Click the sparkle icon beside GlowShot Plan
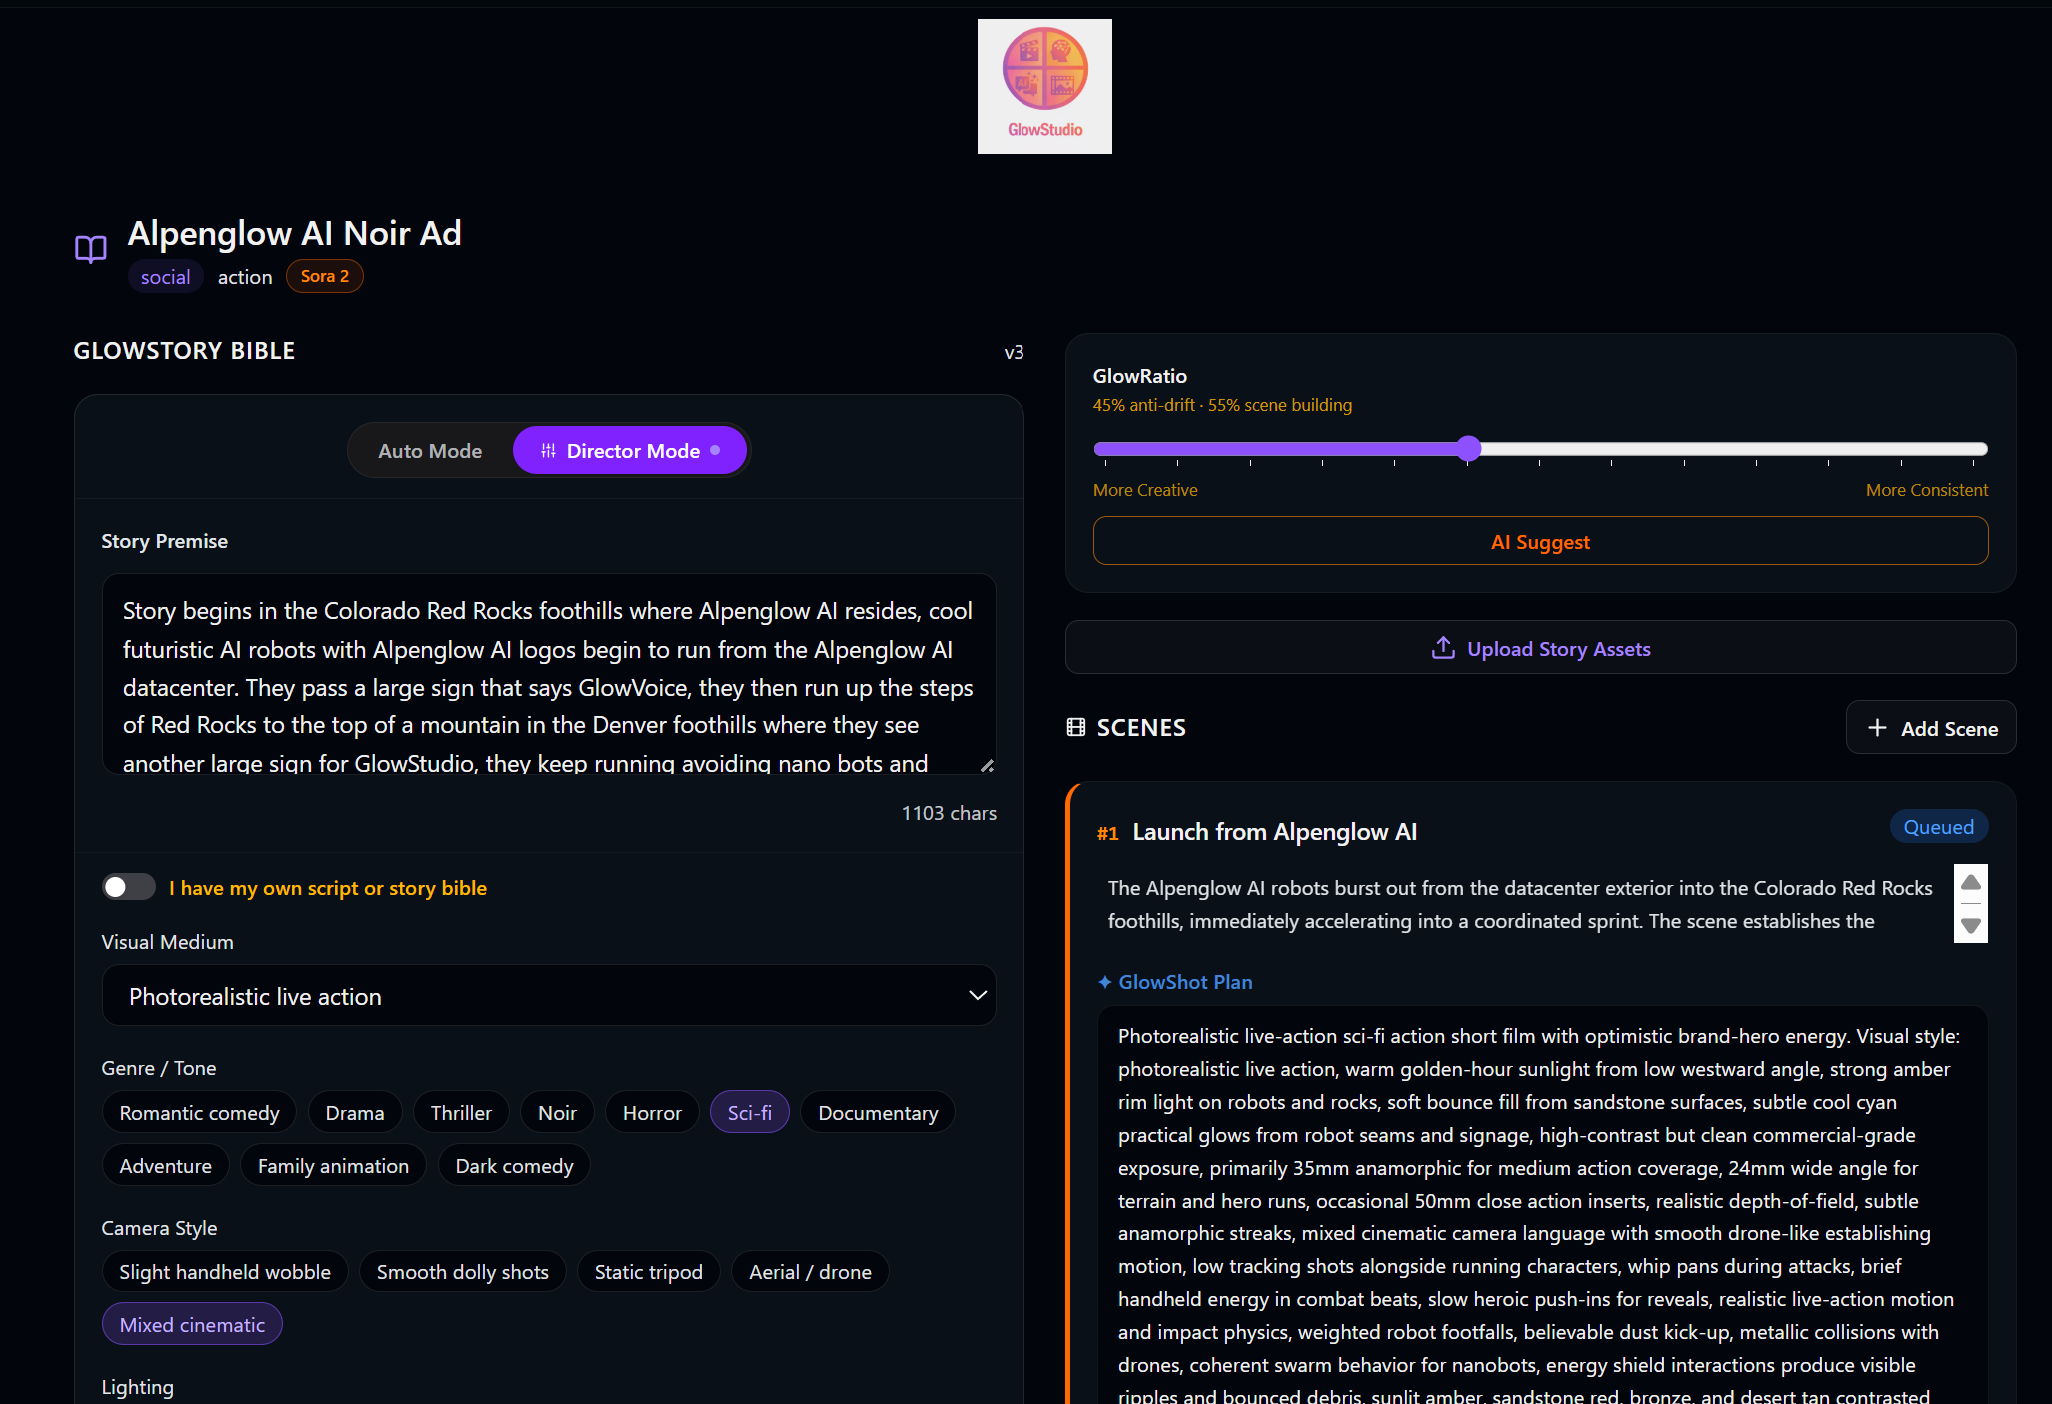The image size is (2052, 1404). pos(1105,982)
